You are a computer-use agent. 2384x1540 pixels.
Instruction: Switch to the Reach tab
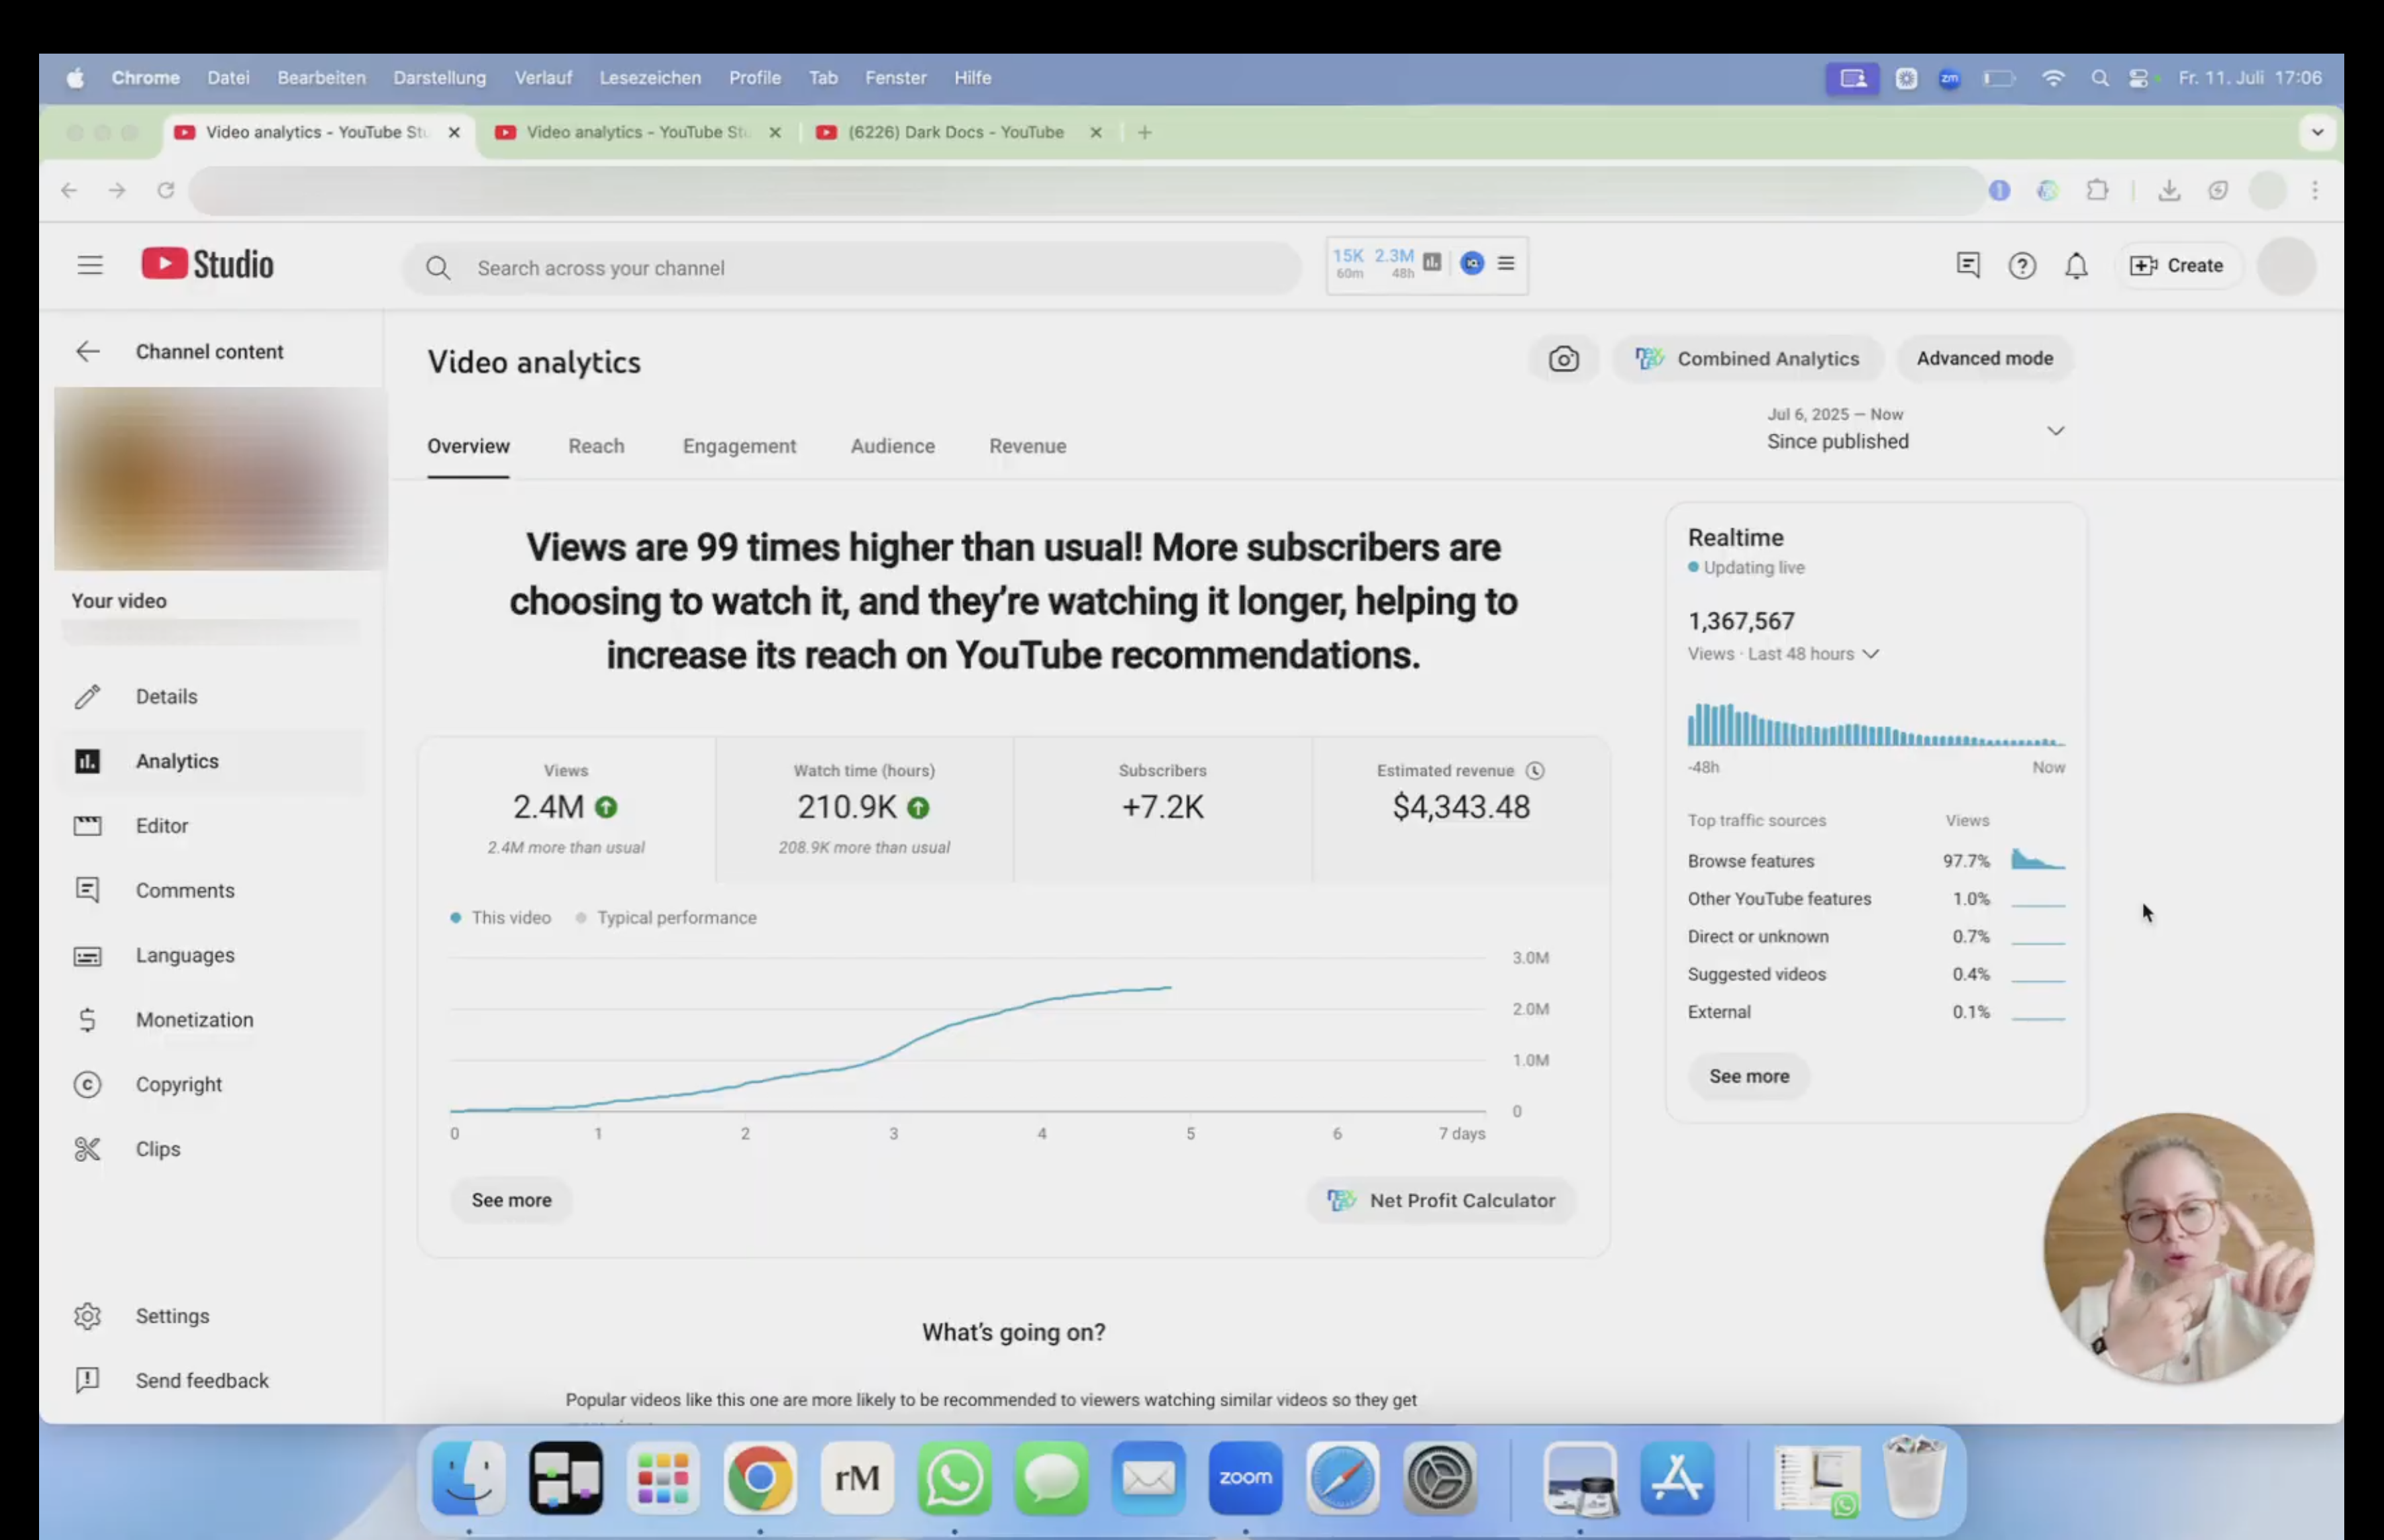click(596, 446)
